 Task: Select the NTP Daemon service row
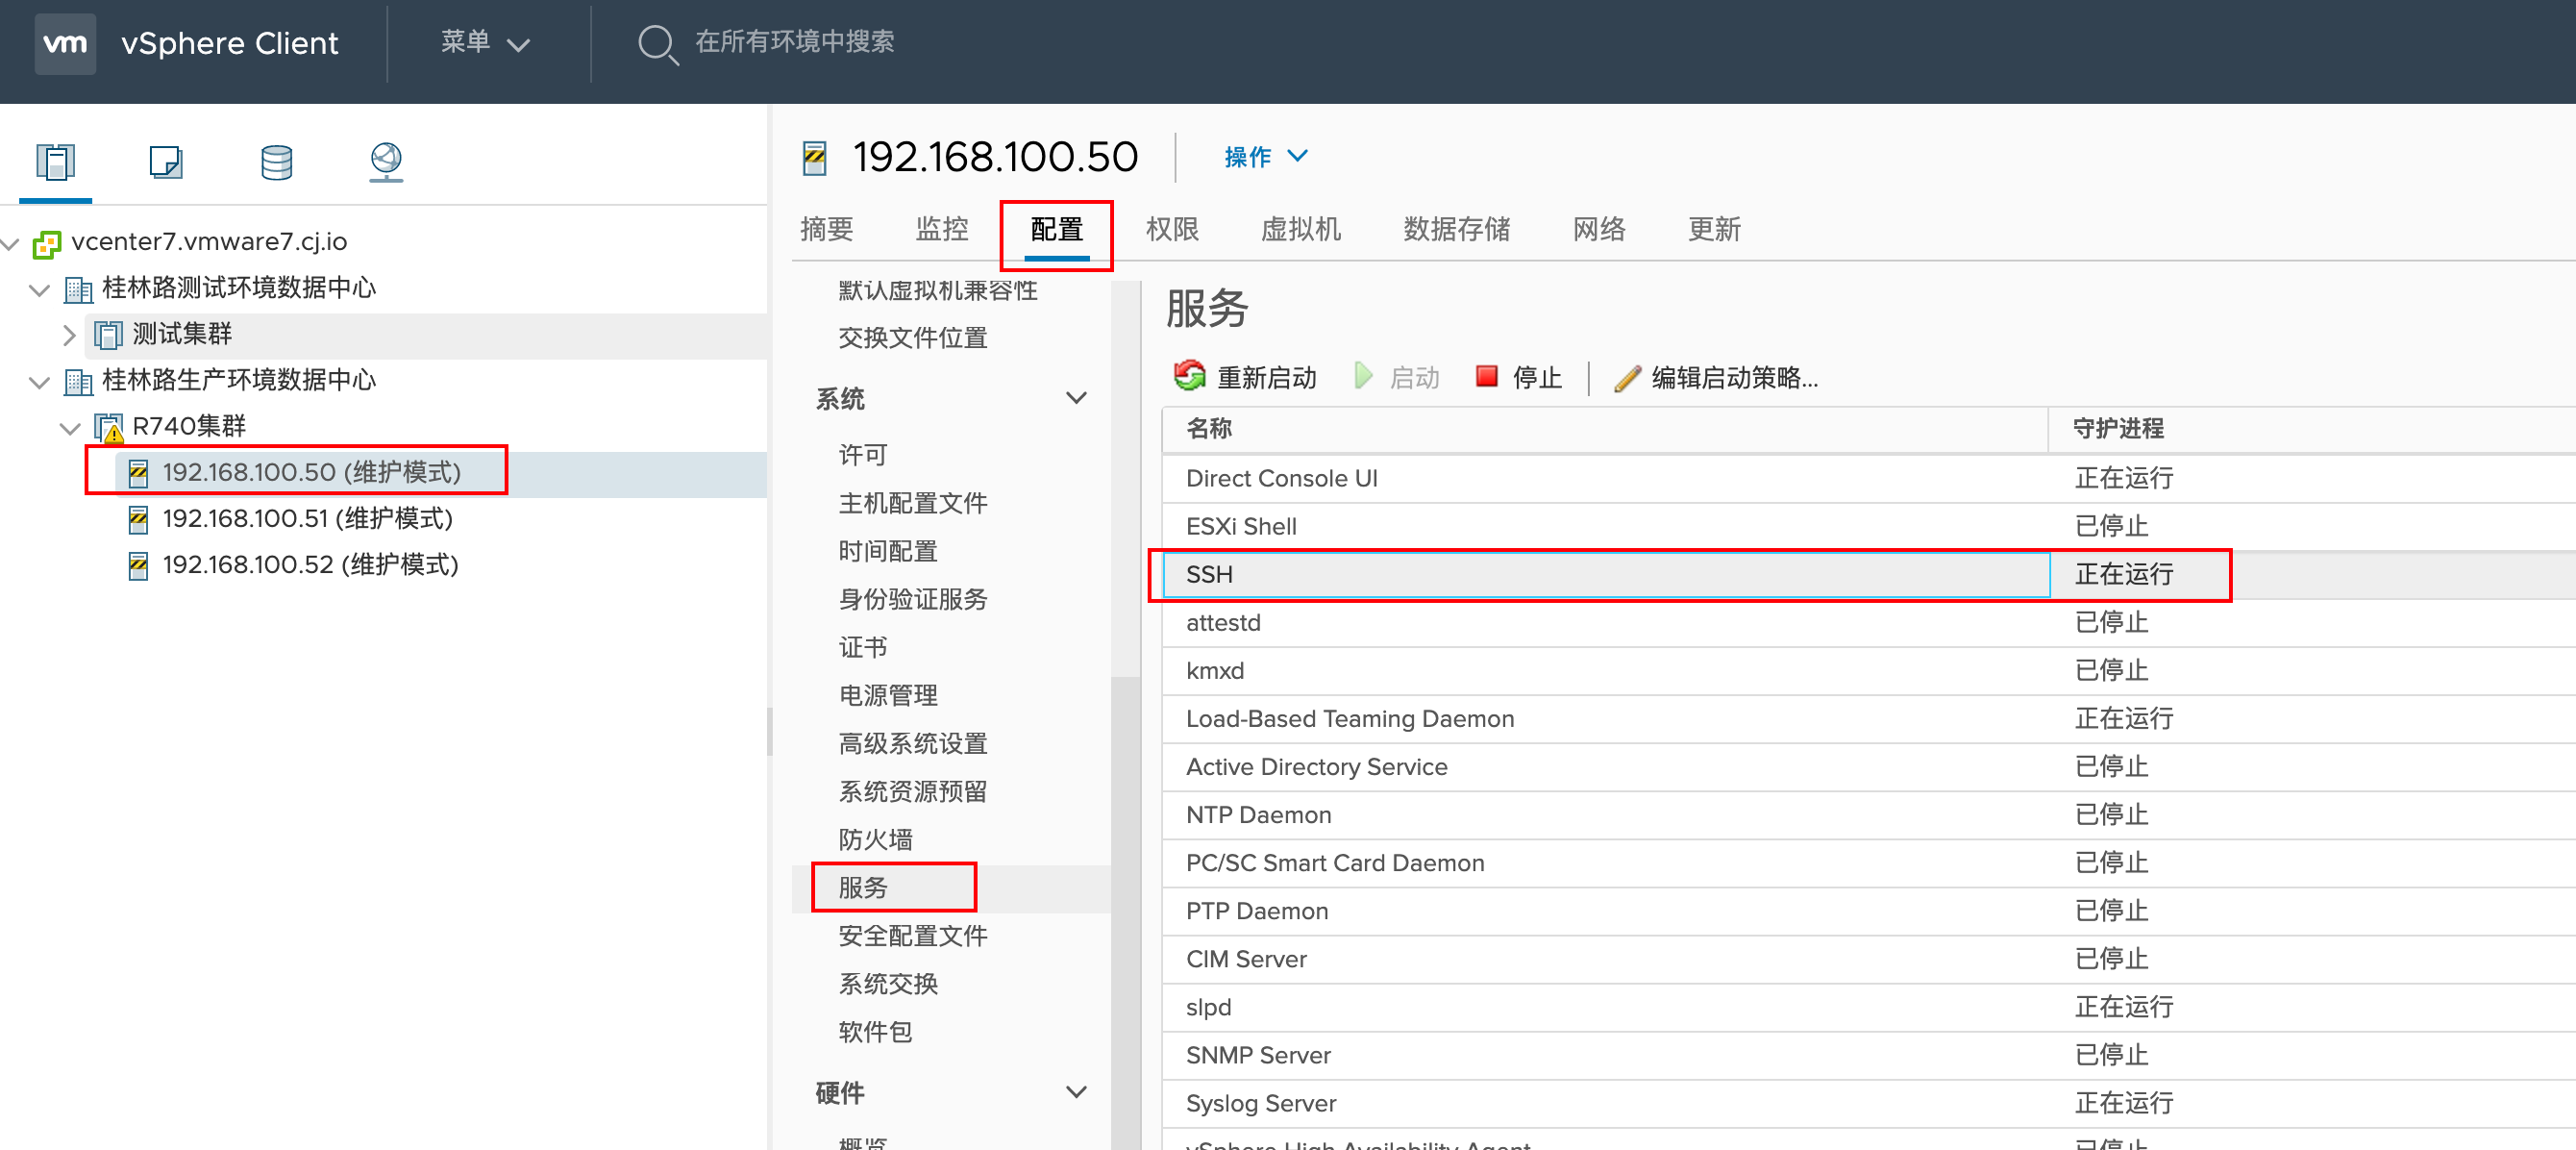click(1258, 815)
